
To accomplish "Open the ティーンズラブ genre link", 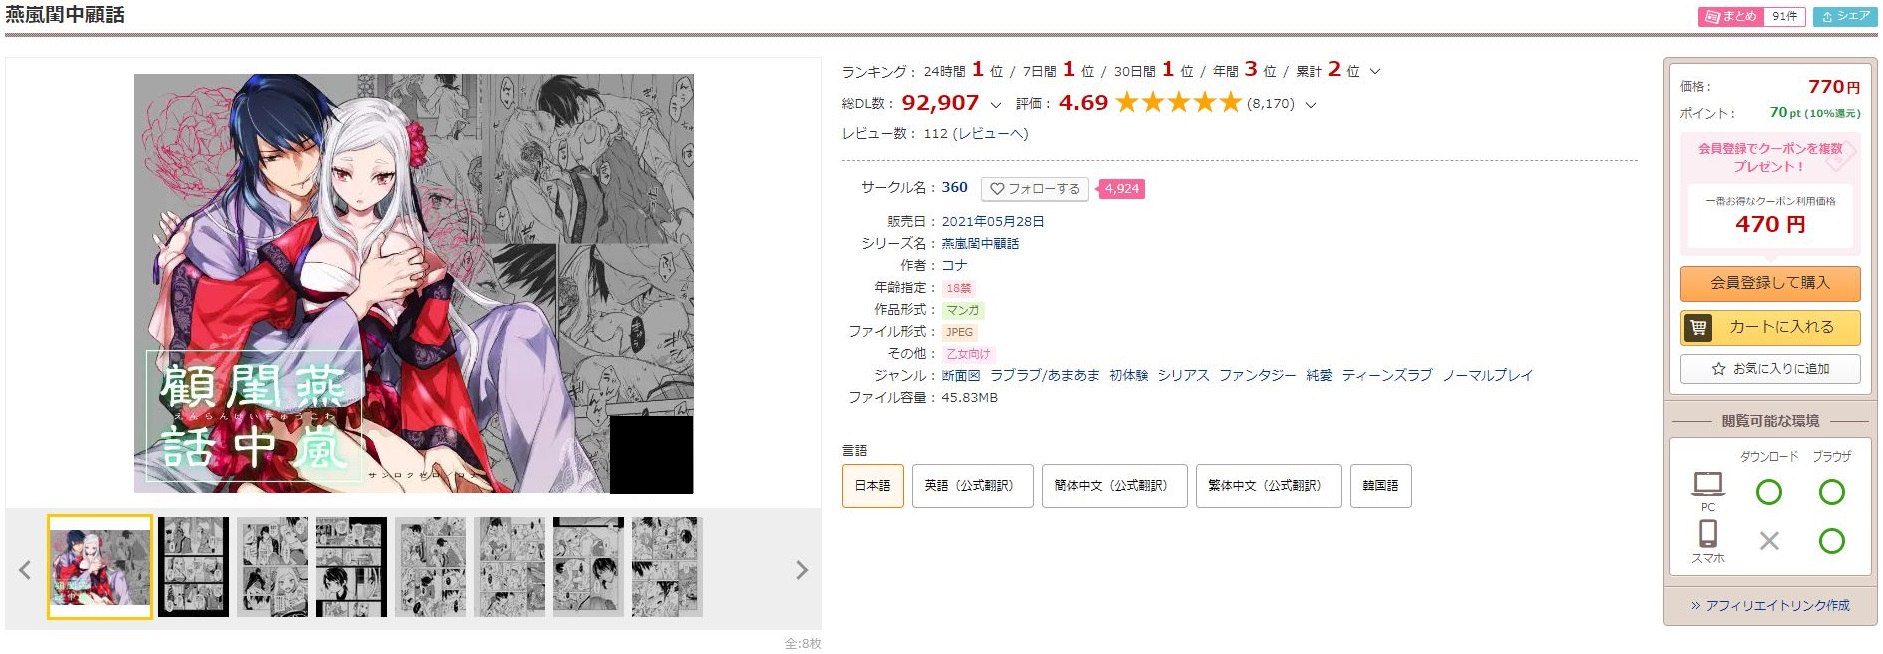I will [1387, 375].
